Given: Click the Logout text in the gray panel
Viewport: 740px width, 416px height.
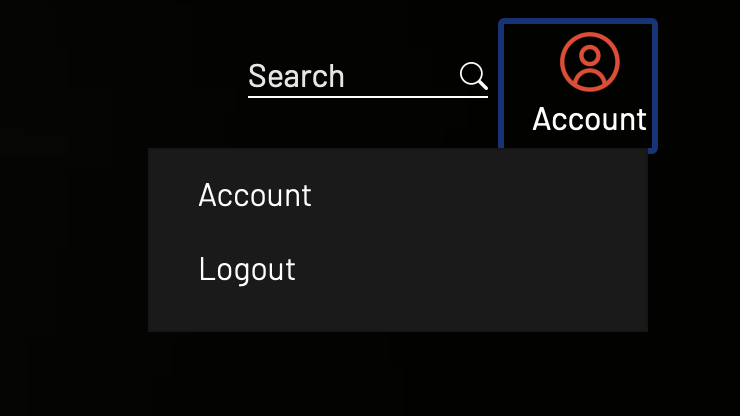Looking at the screenshot, I should [x=247, y=270].
